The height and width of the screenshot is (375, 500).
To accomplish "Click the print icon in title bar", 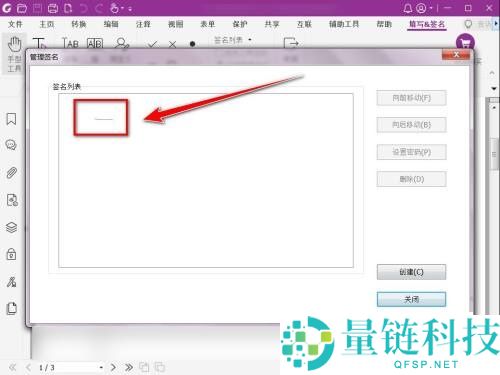I will coord(53,8).
